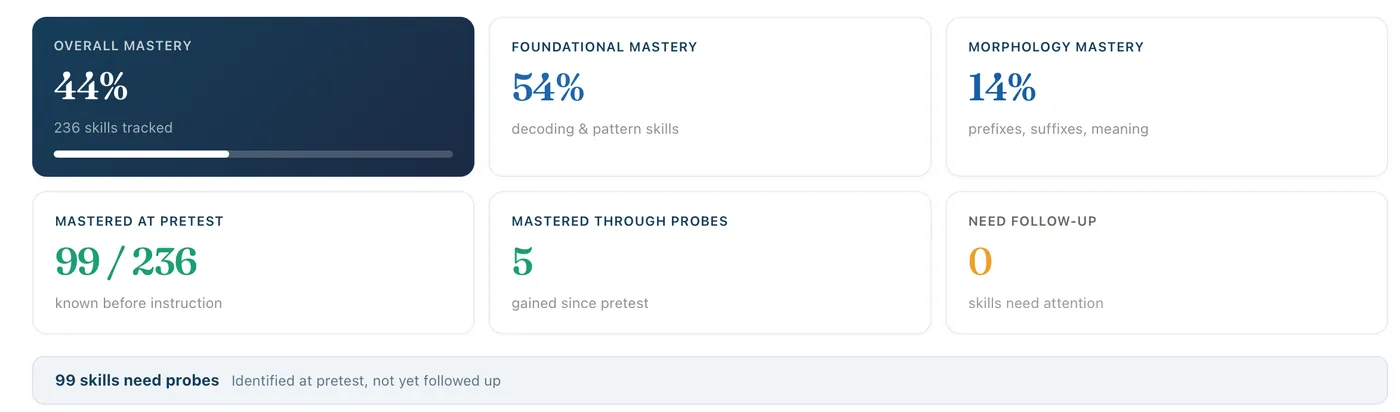Click the 44% overall mastery value
The height and width of the screenshot is (412, 1400).
[91, 88]
